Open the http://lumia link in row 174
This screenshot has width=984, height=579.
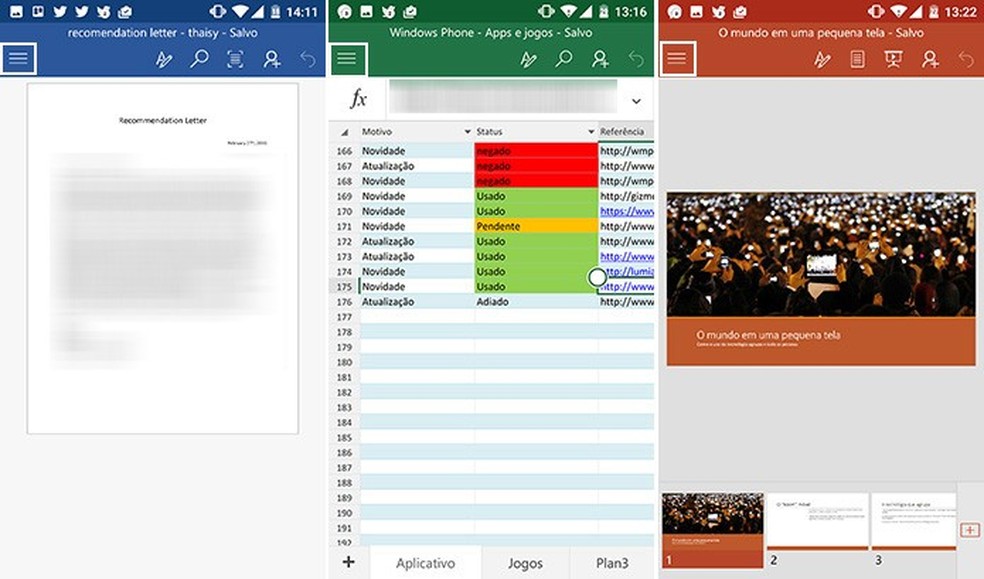click(x=629, y=272)
